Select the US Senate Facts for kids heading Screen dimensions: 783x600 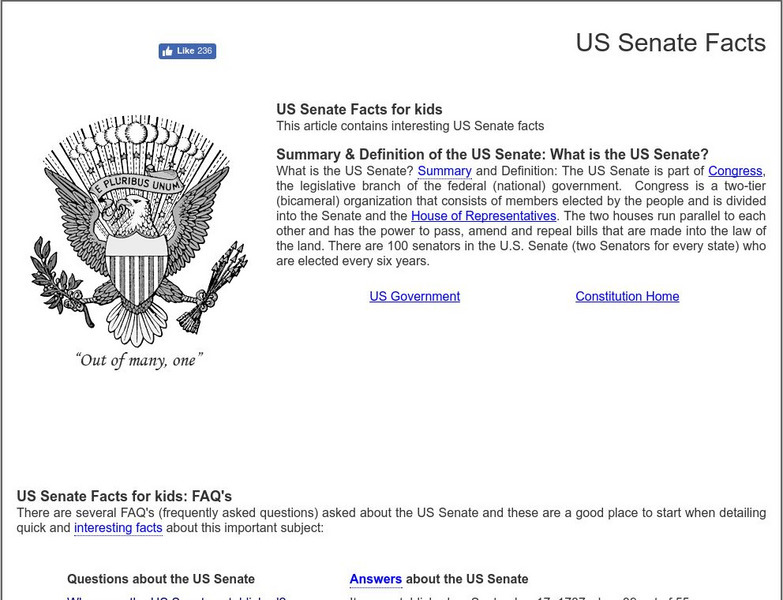(359, 110)
